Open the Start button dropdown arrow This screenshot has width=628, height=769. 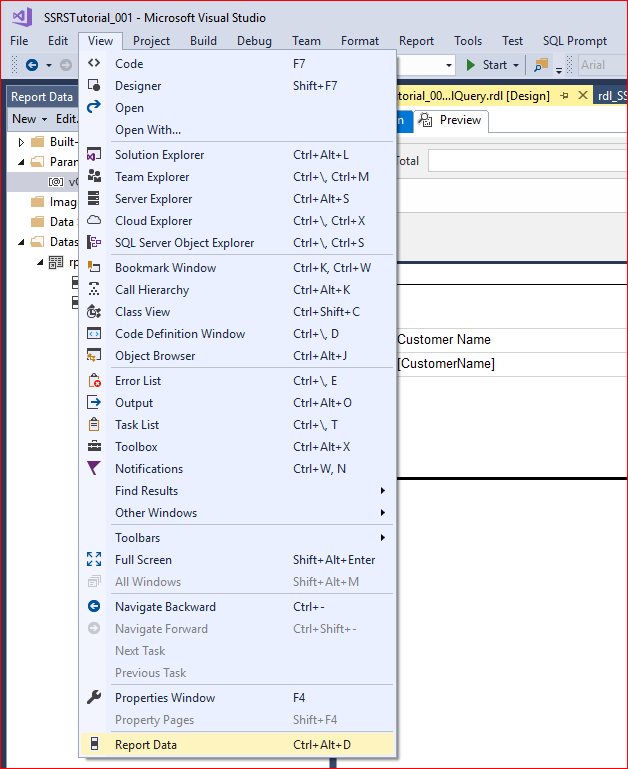tap(516, 65)
